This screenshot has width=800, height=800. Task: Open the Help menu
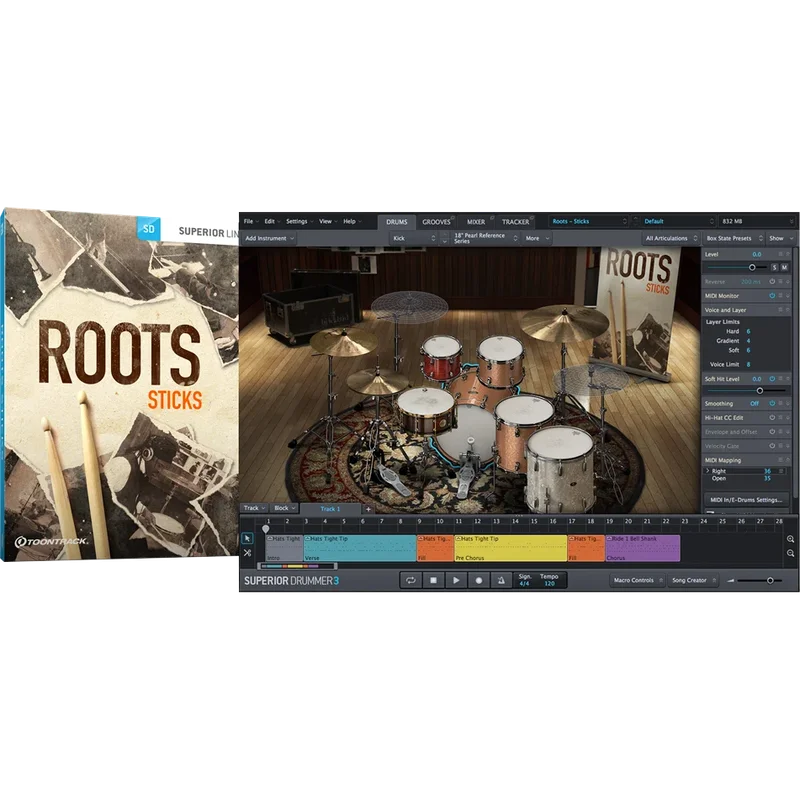pos(352,221)
